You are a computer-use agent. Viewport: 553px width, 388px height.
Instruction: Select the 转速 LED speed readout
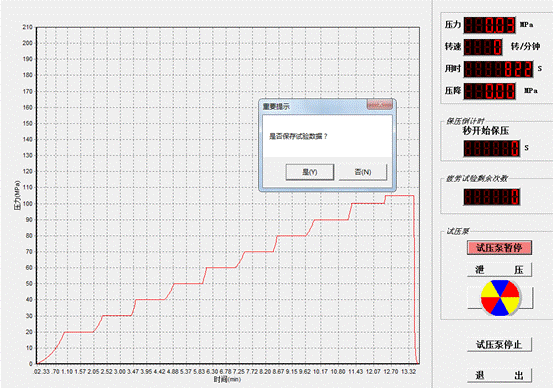point(483,47)
